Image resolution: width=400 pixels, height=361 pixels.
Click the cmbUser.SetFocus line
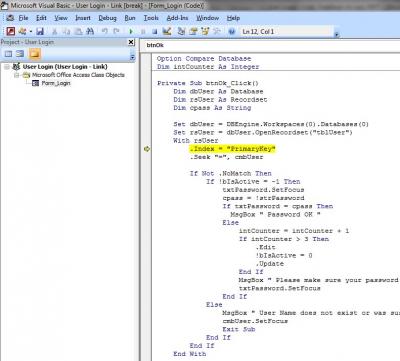click(x=255, y=321)
